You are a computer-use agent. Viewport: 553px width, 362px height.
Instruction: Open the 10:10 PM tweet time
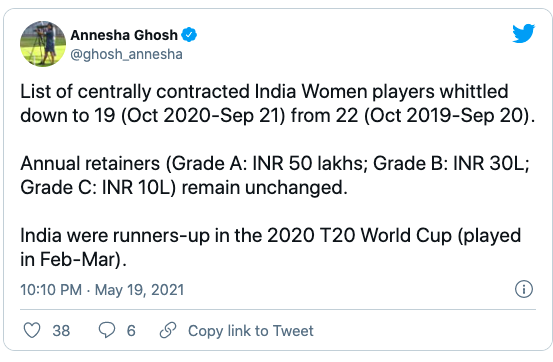tap(51, 290)
